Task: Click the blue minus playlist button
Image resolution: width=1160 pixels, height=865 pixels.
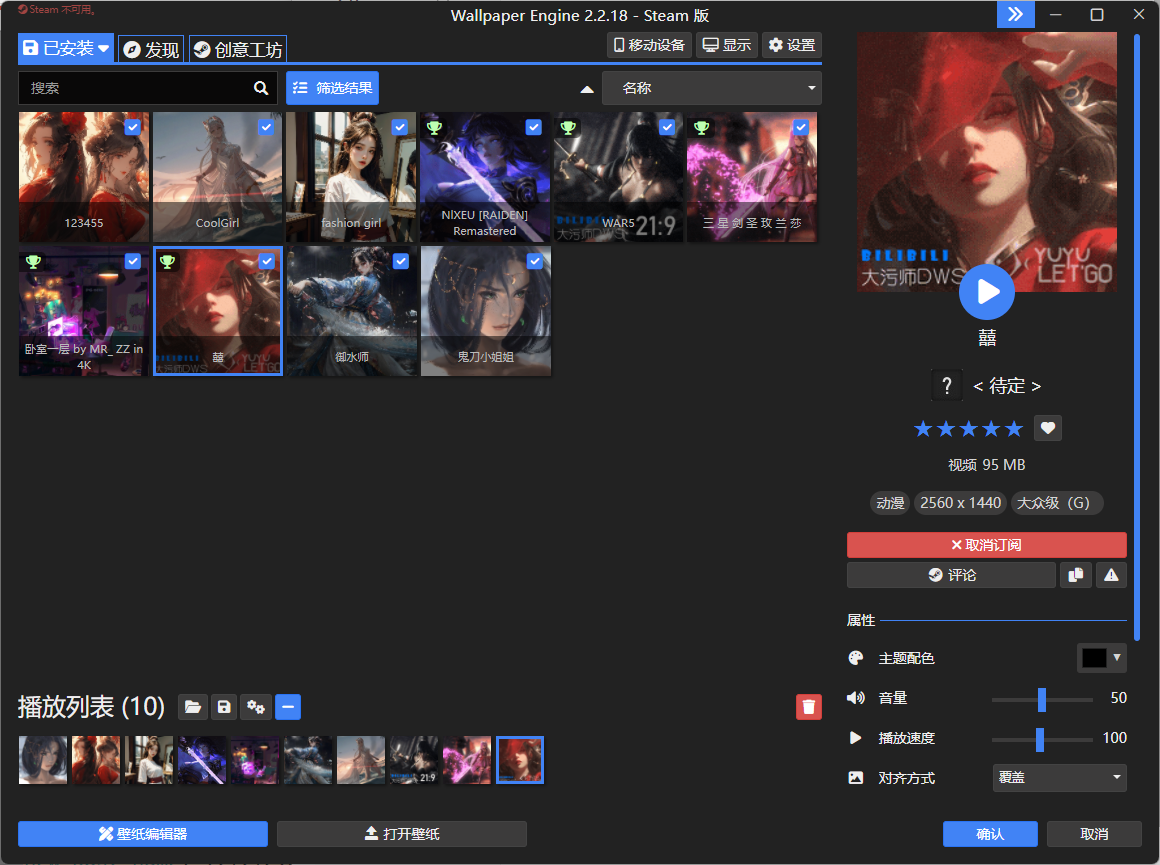Action: tap(288, 707)
